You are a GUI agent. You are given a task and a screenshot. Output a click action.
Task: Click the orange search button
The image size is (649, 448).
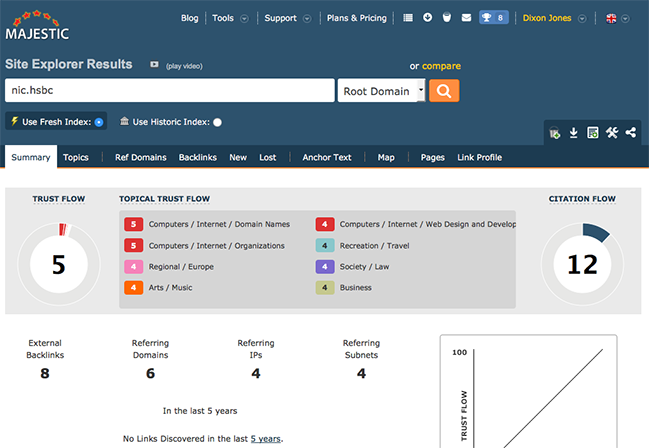444,91
